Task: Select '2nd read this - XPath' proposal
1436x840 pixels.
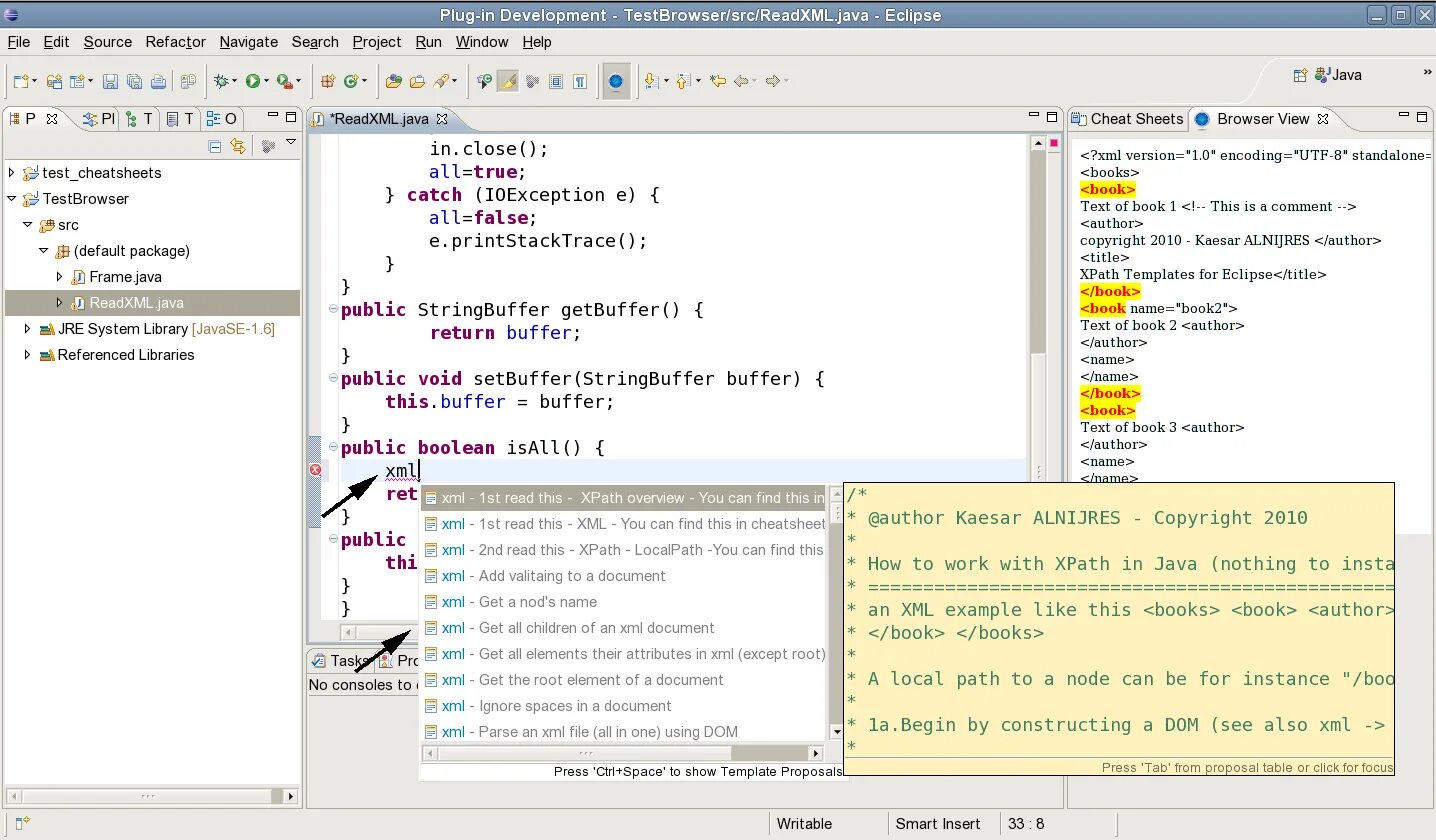Action: 625,550
